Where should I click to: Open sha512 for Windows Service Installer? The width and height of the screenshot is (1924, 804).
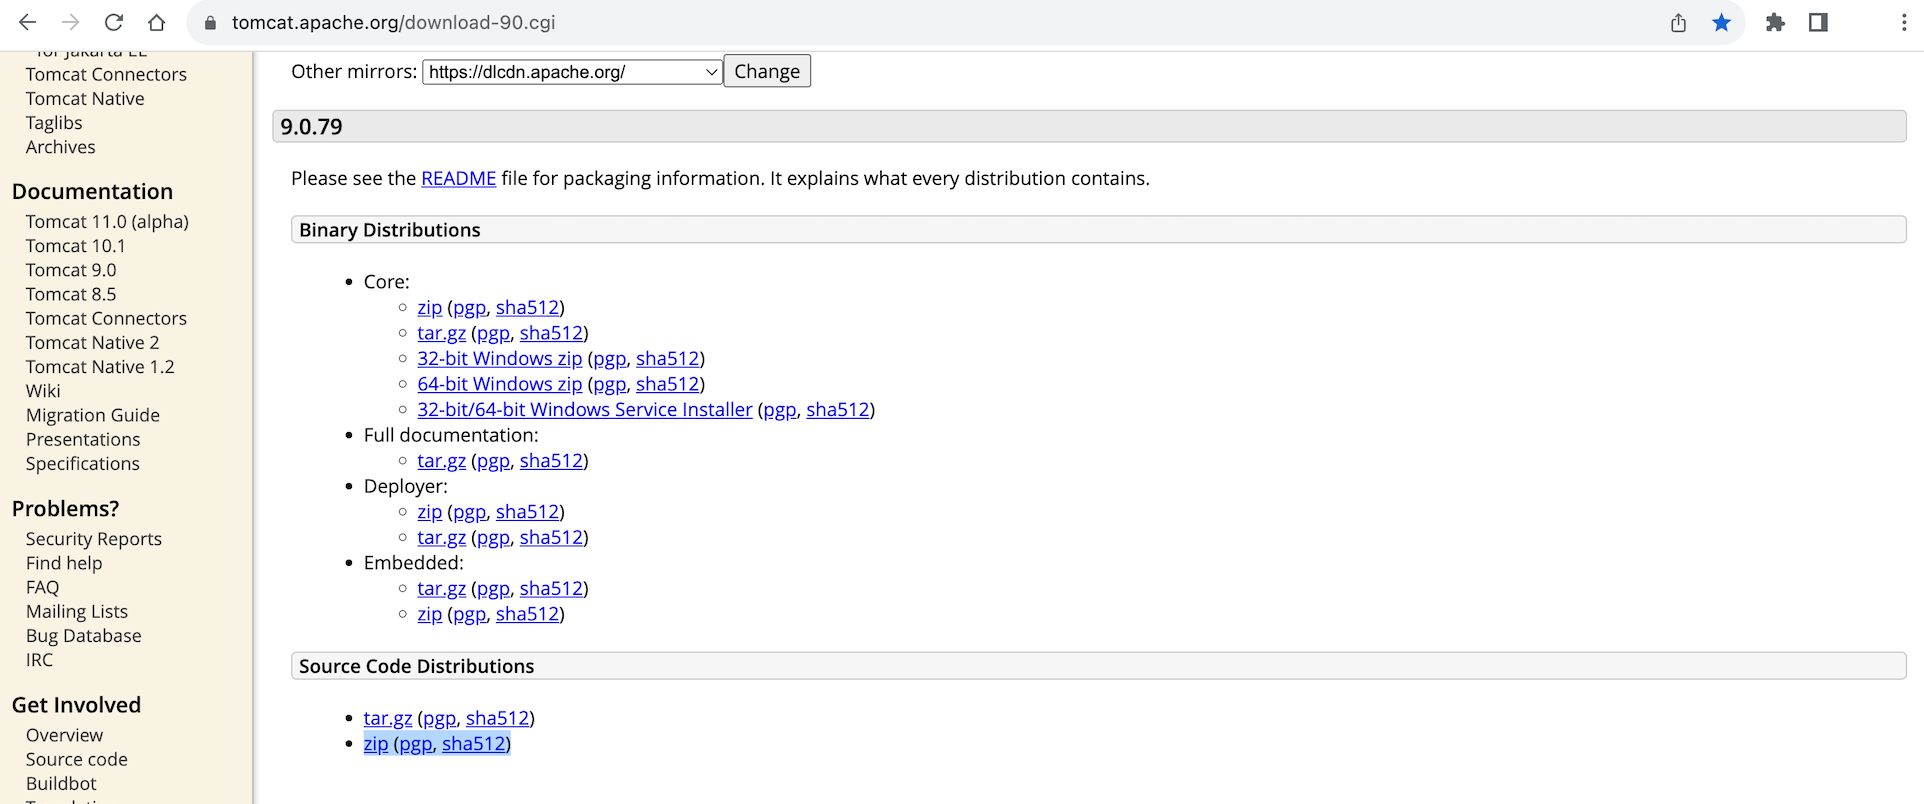coord(837,410)
